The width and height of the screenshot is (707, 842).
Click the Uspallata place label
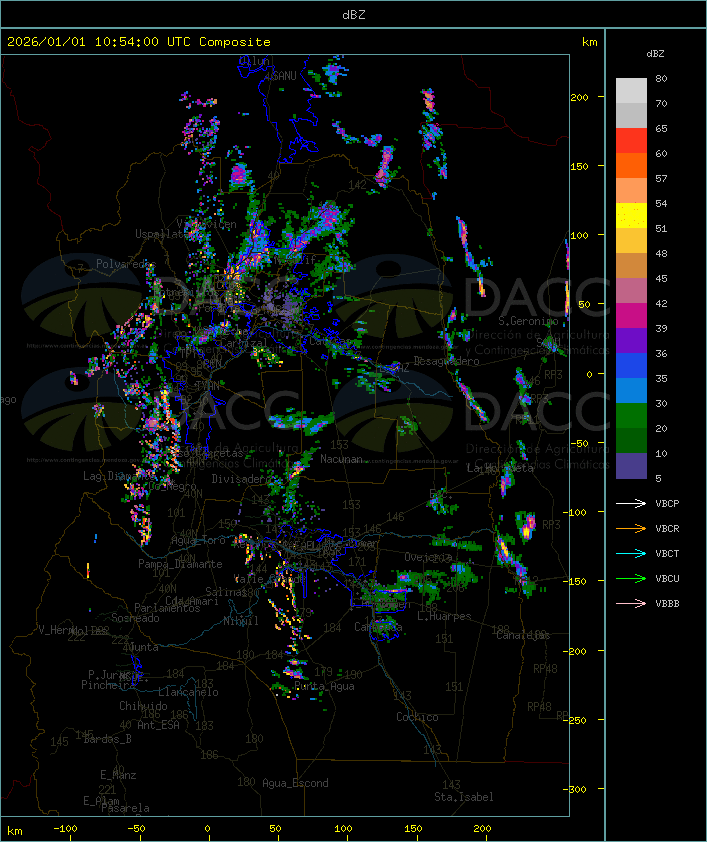[x=161, y=234]
